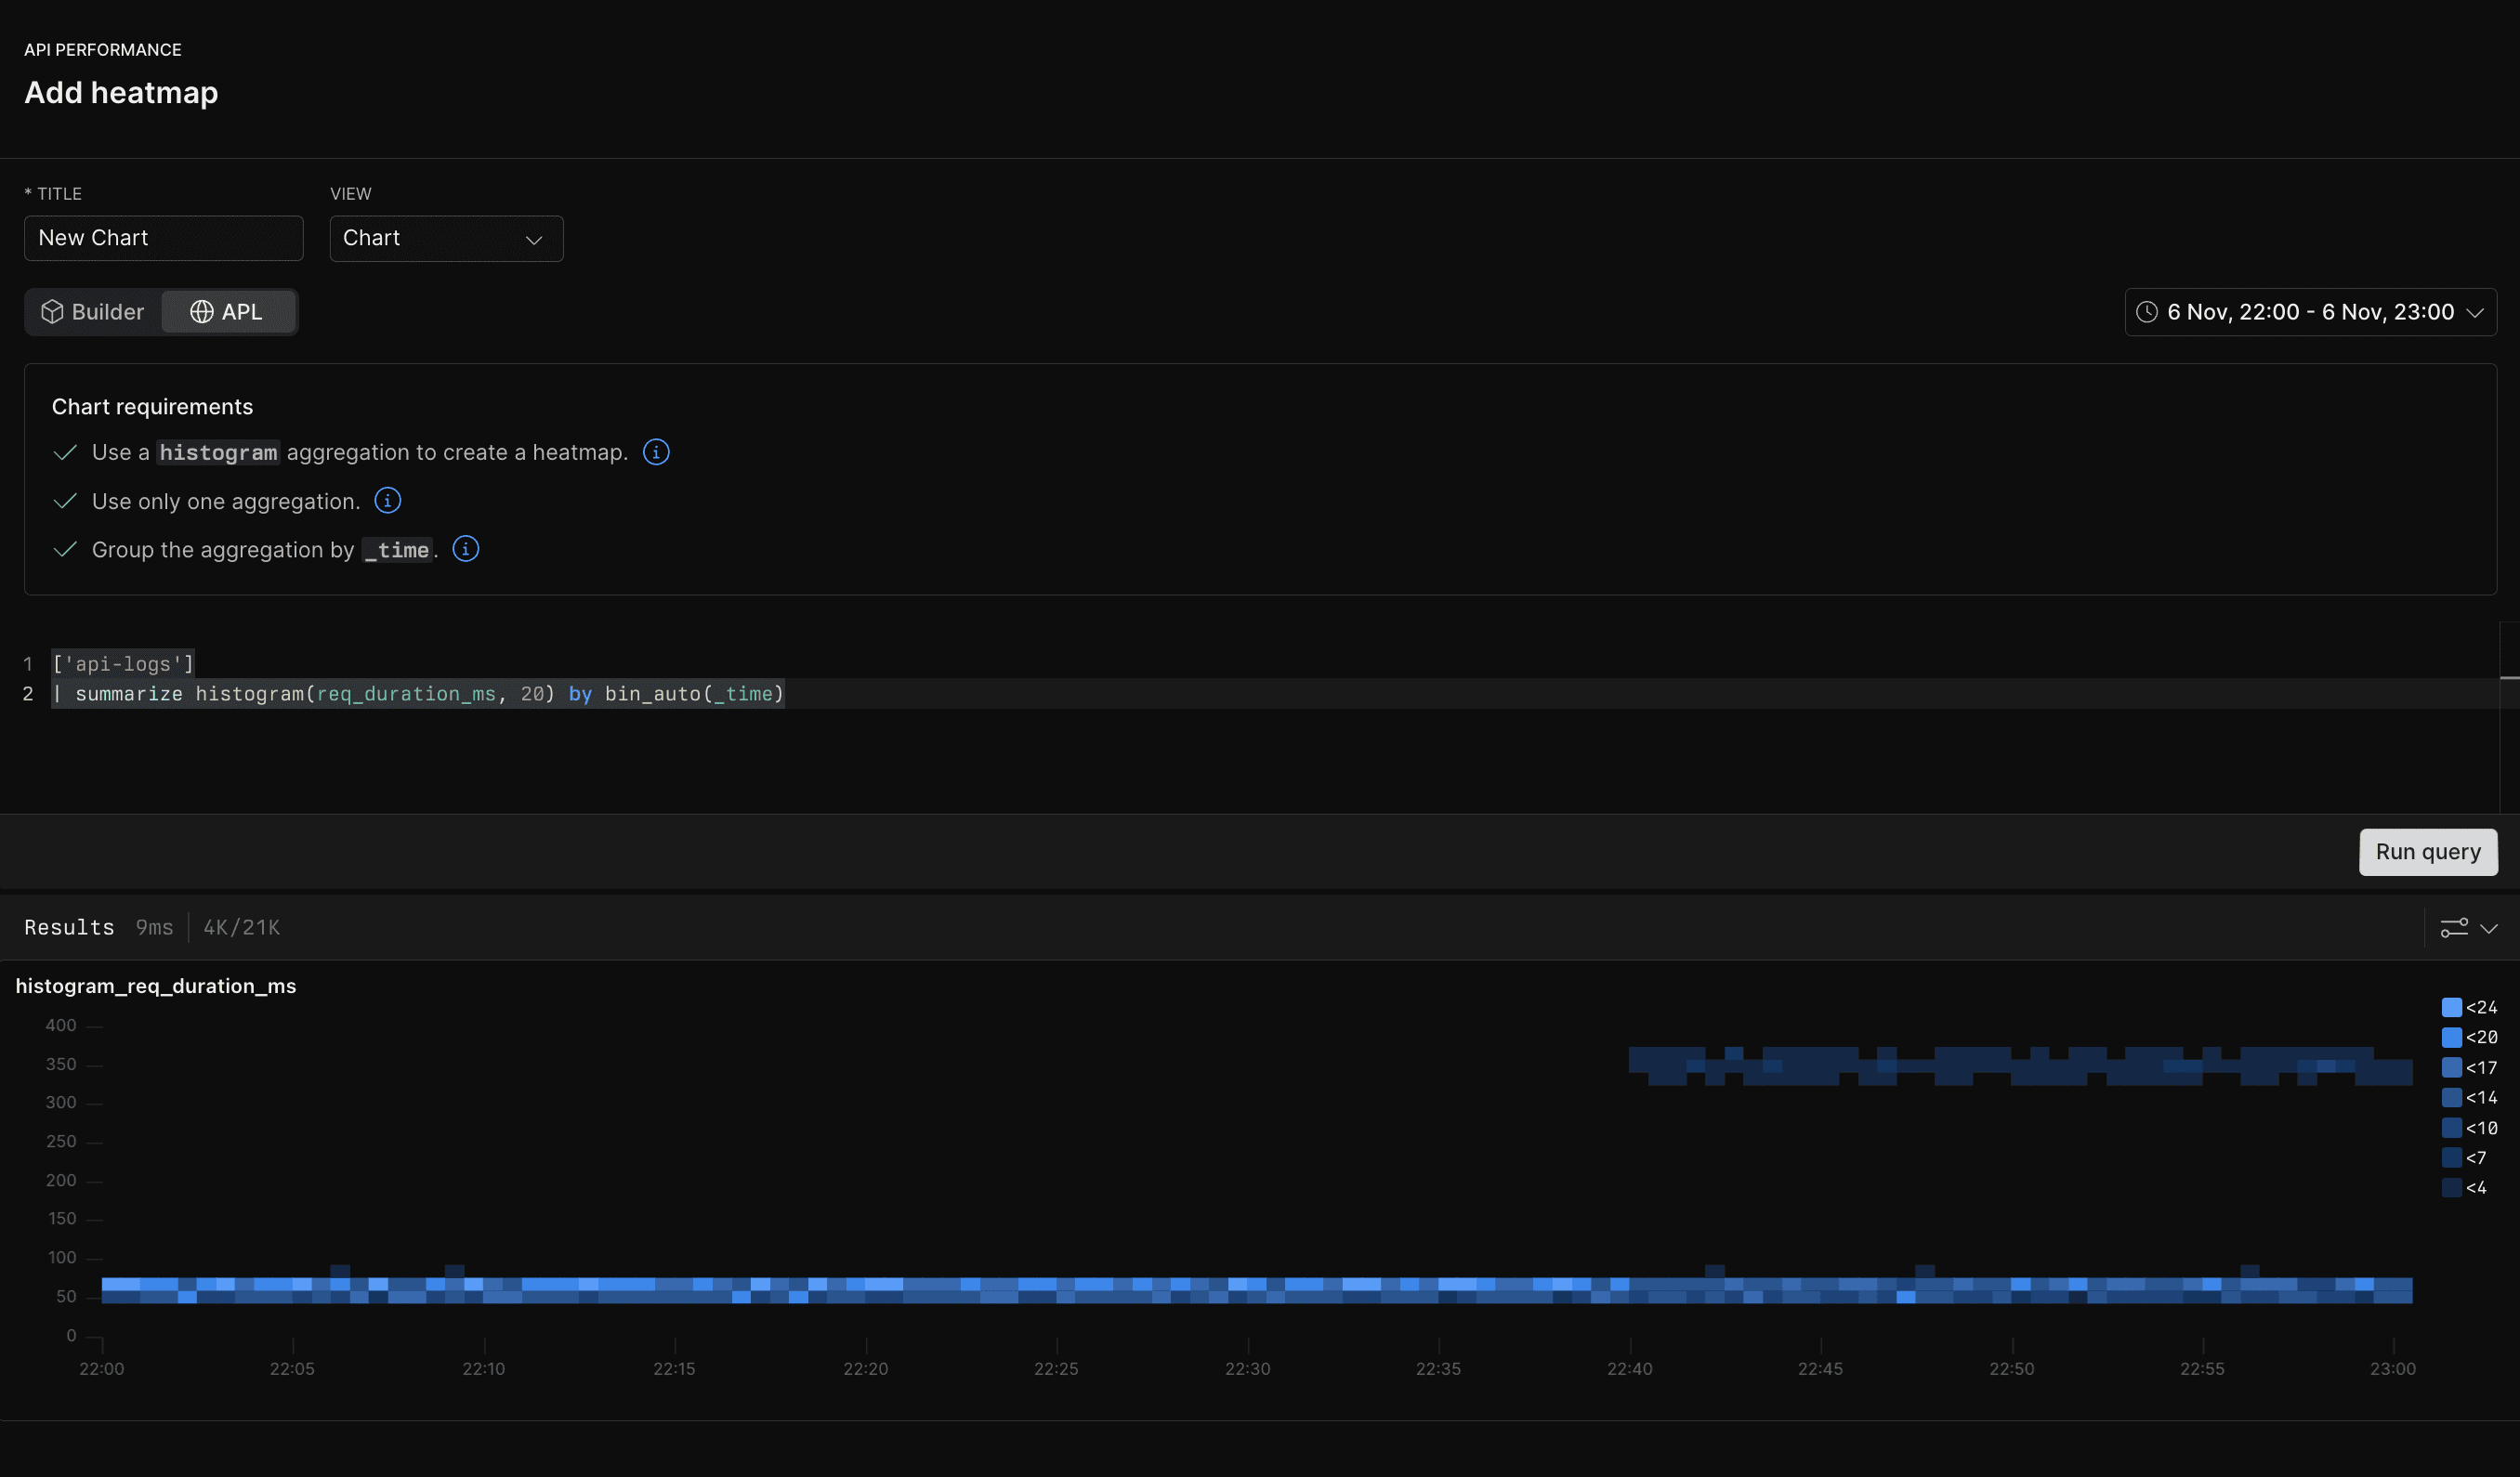
Task: Click 'bin_auto(_time)' in the query
Action: [694, 694]
